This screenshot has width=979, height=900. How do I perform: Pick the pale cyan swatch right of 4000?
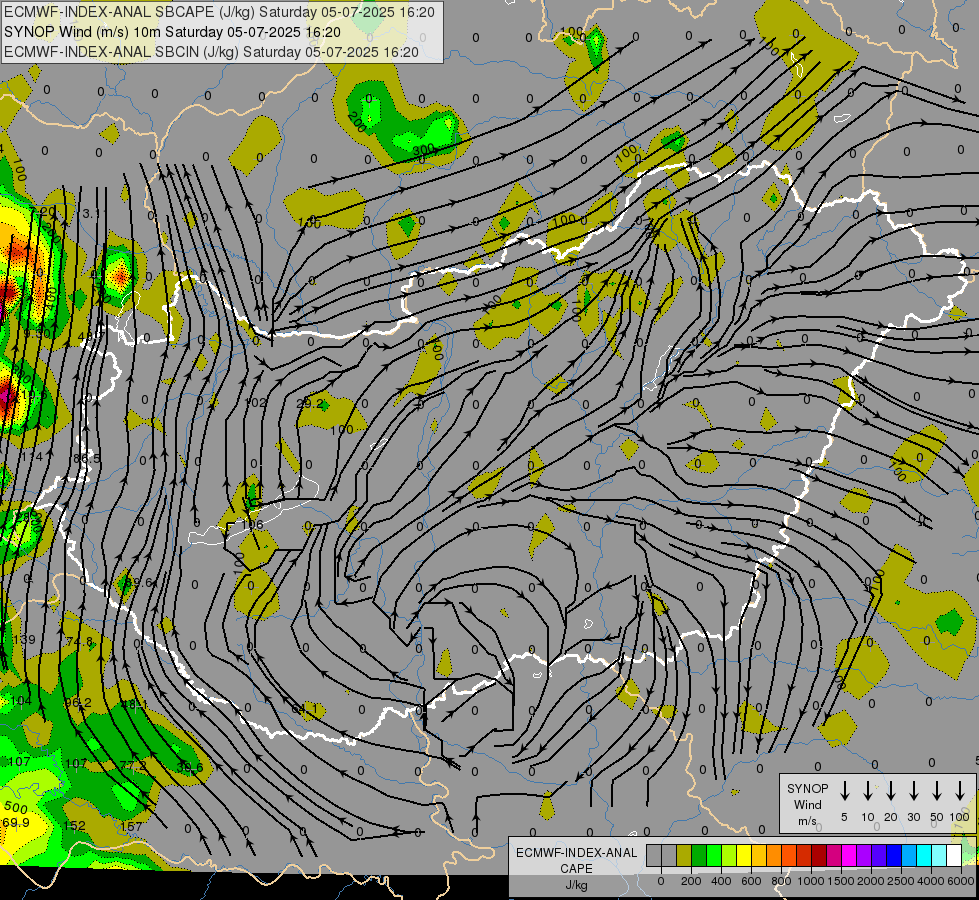940,855
